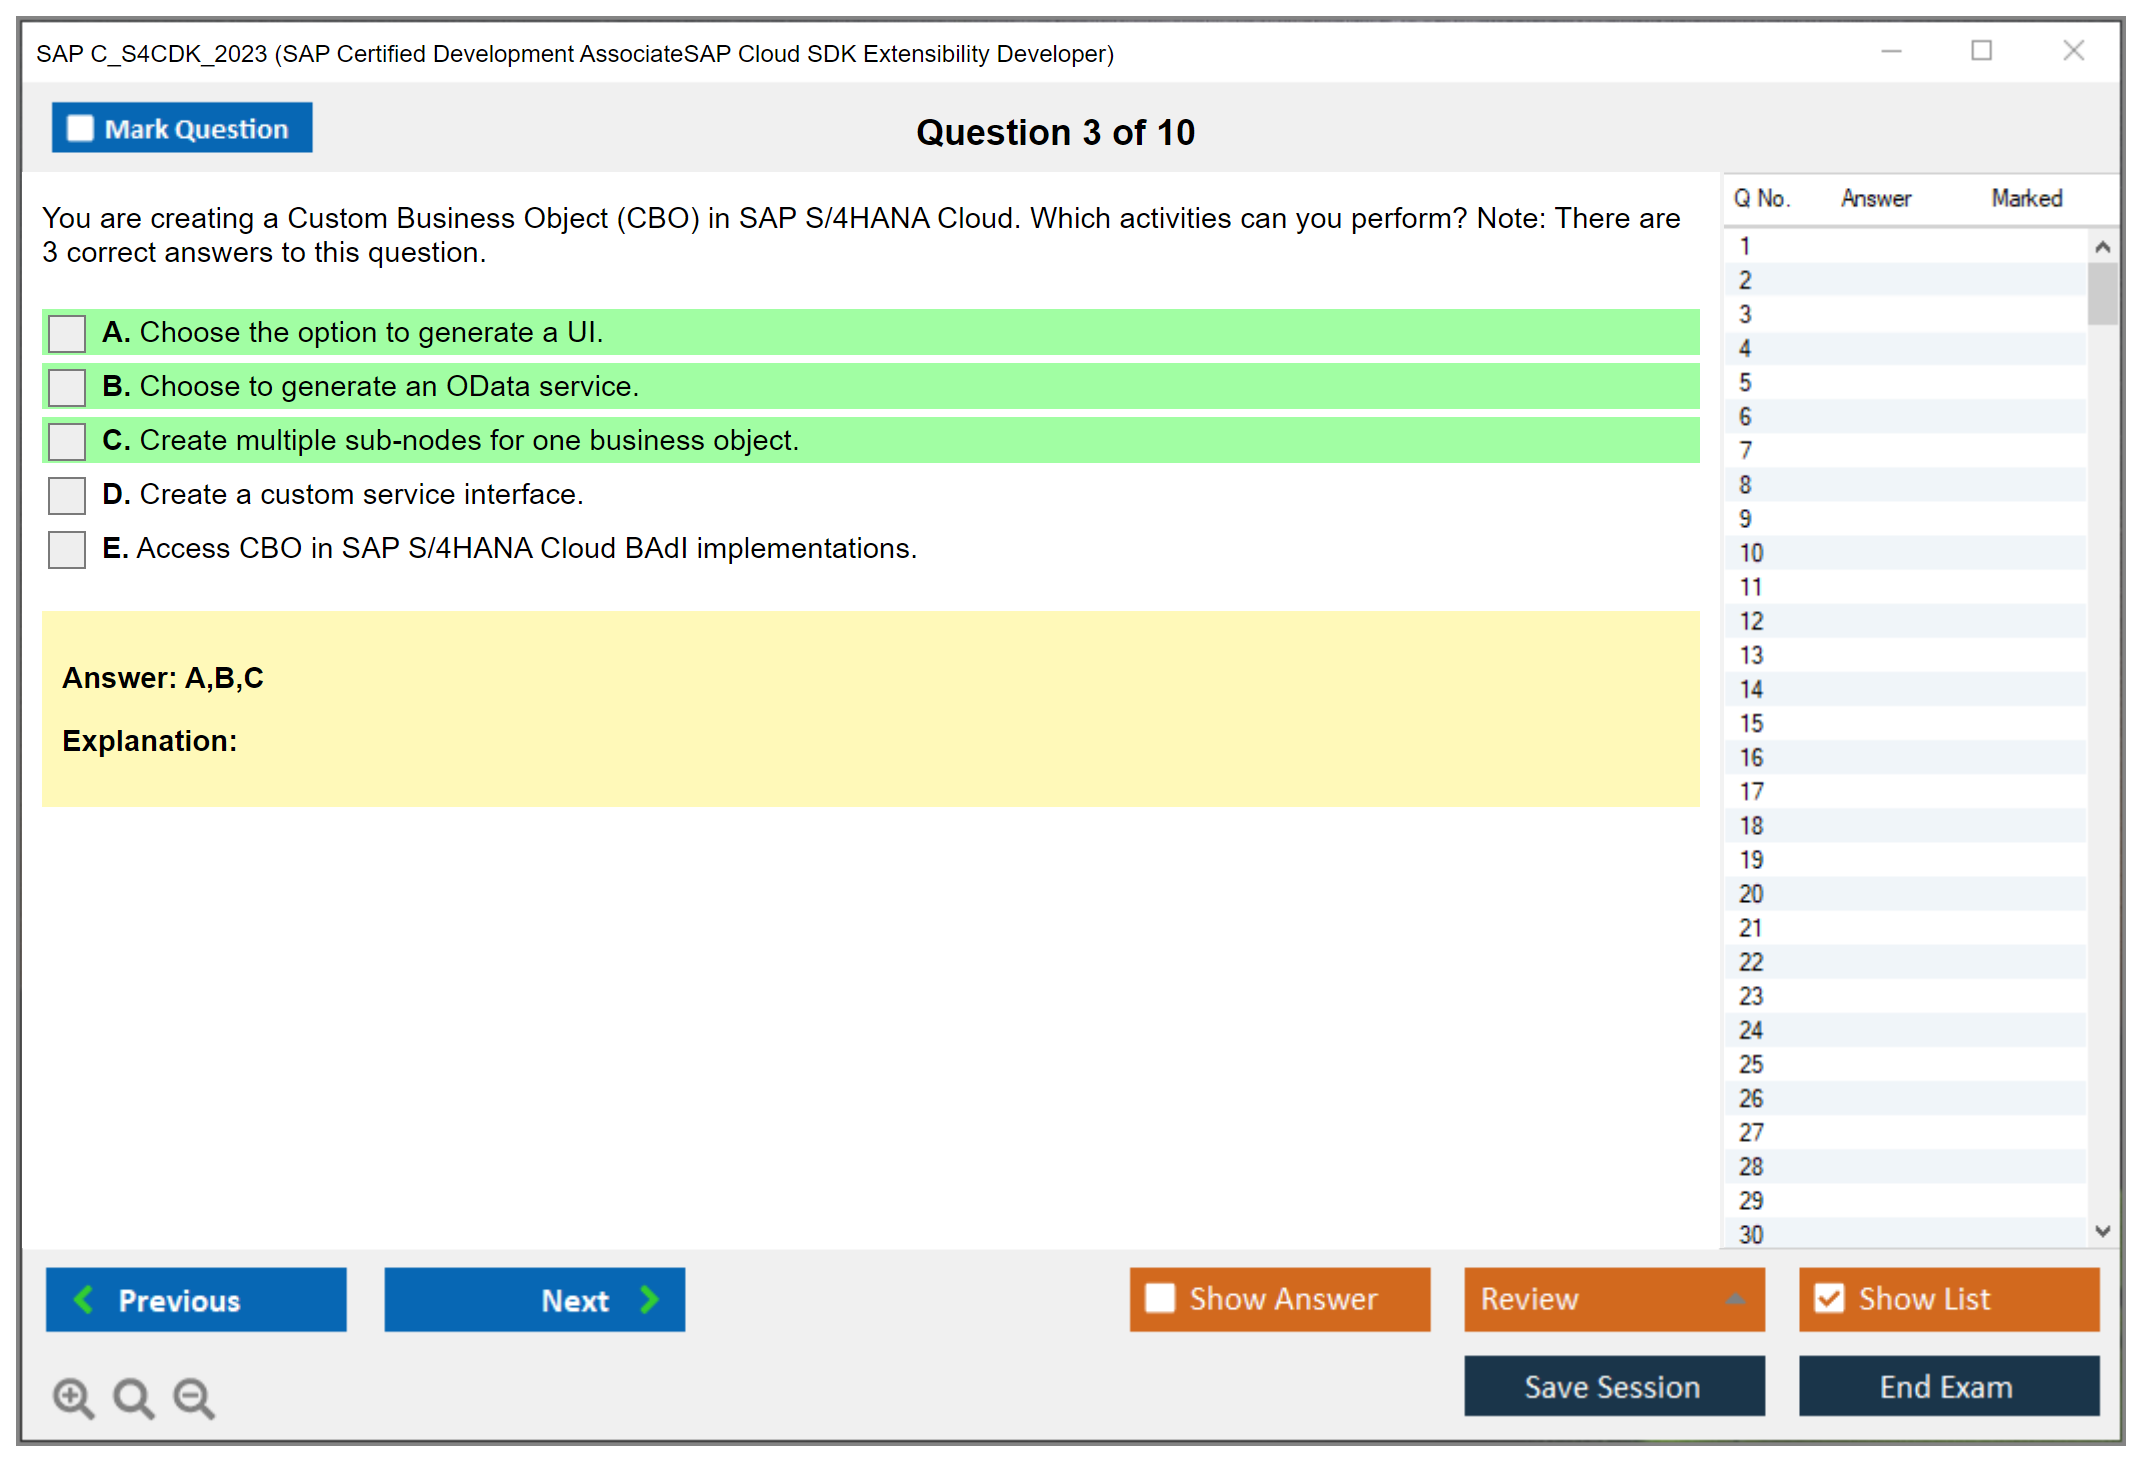This screenshot has height=1470, width=2150.
Task: Close the exam window
Action: [2073, 51]
